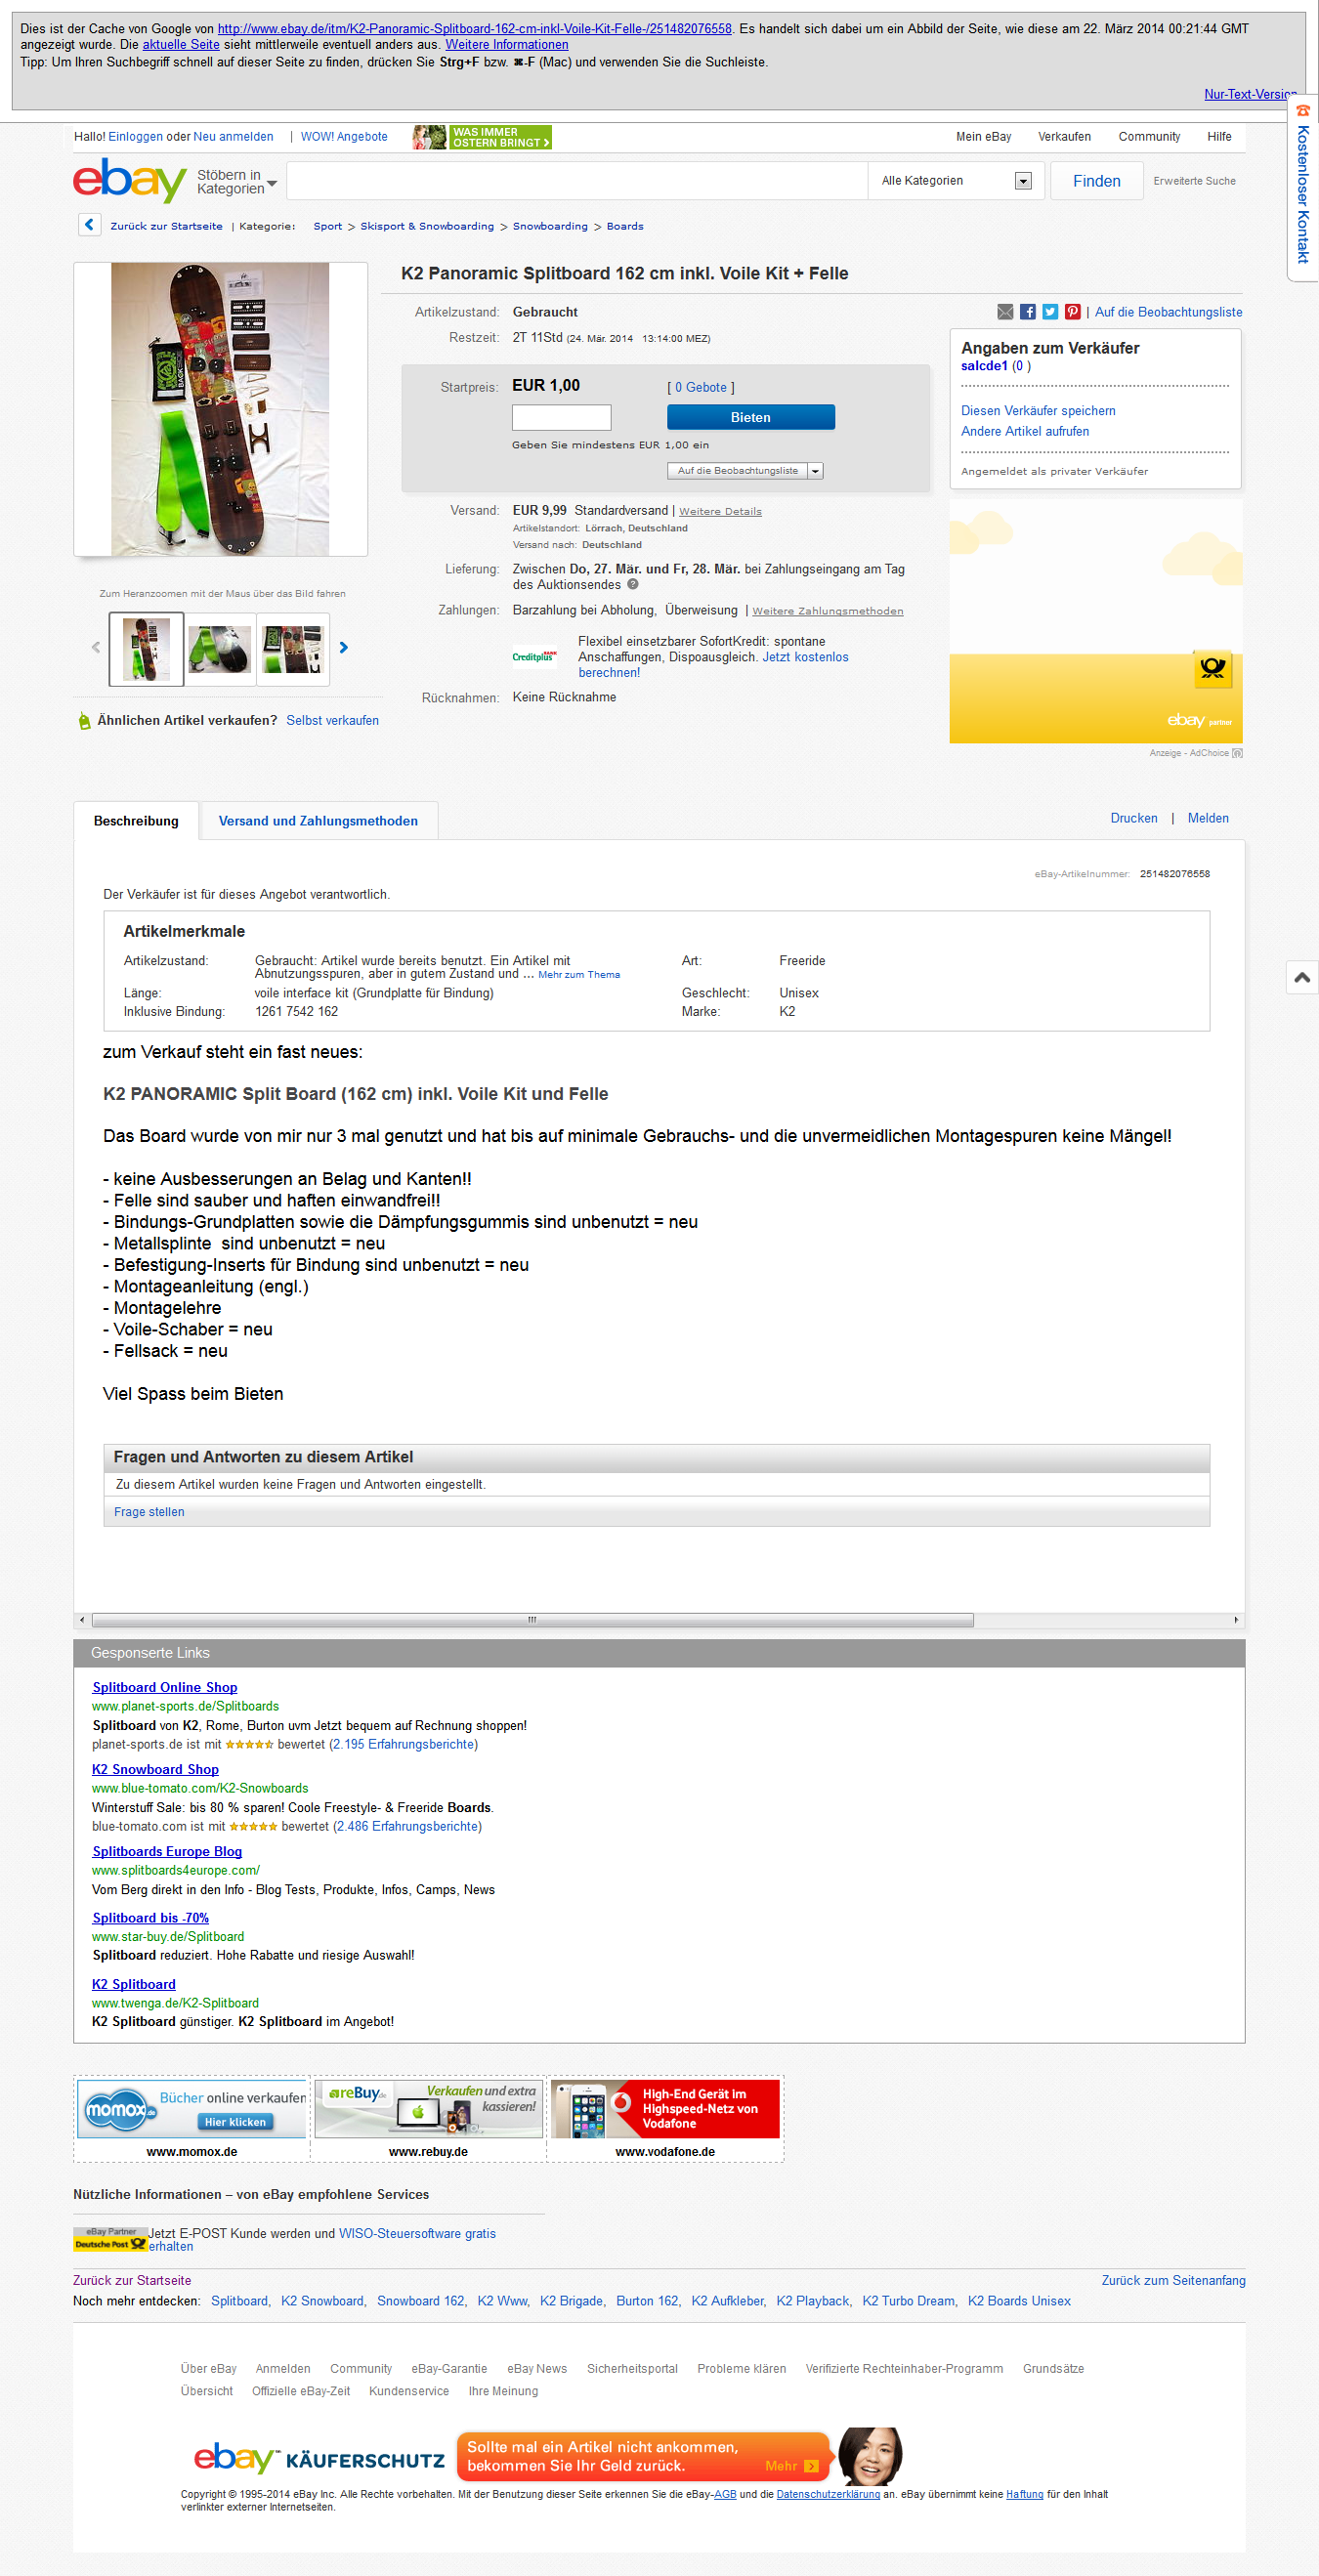Viewport: 1319px width, 2576px height.
Task: Switch to the Beschreibung tab
Action: [x=136, y=821]
